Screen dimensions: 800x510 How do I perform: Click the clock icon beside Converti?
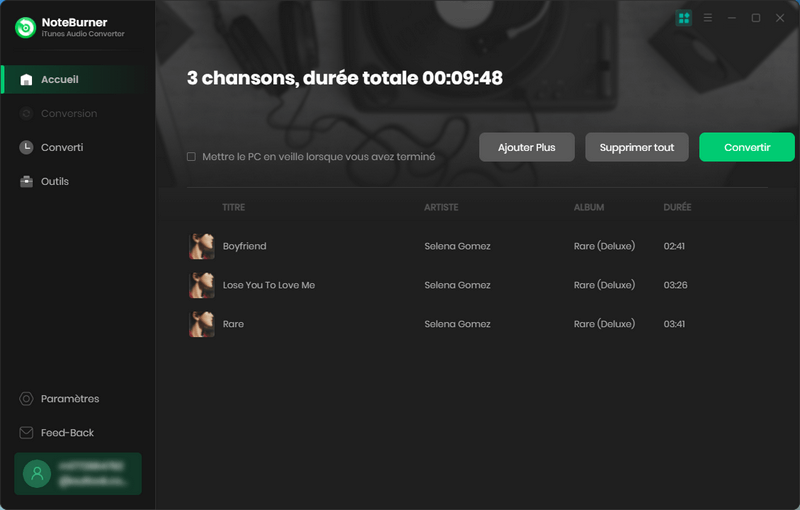tap(26, 147)
